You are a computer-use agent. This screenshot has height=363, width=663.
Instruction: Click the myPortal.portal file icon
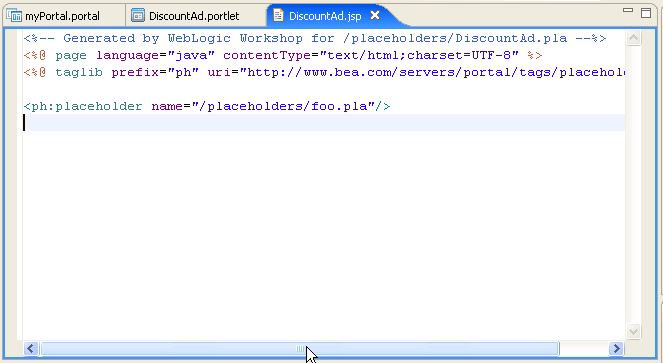click(x=14, y=16)
